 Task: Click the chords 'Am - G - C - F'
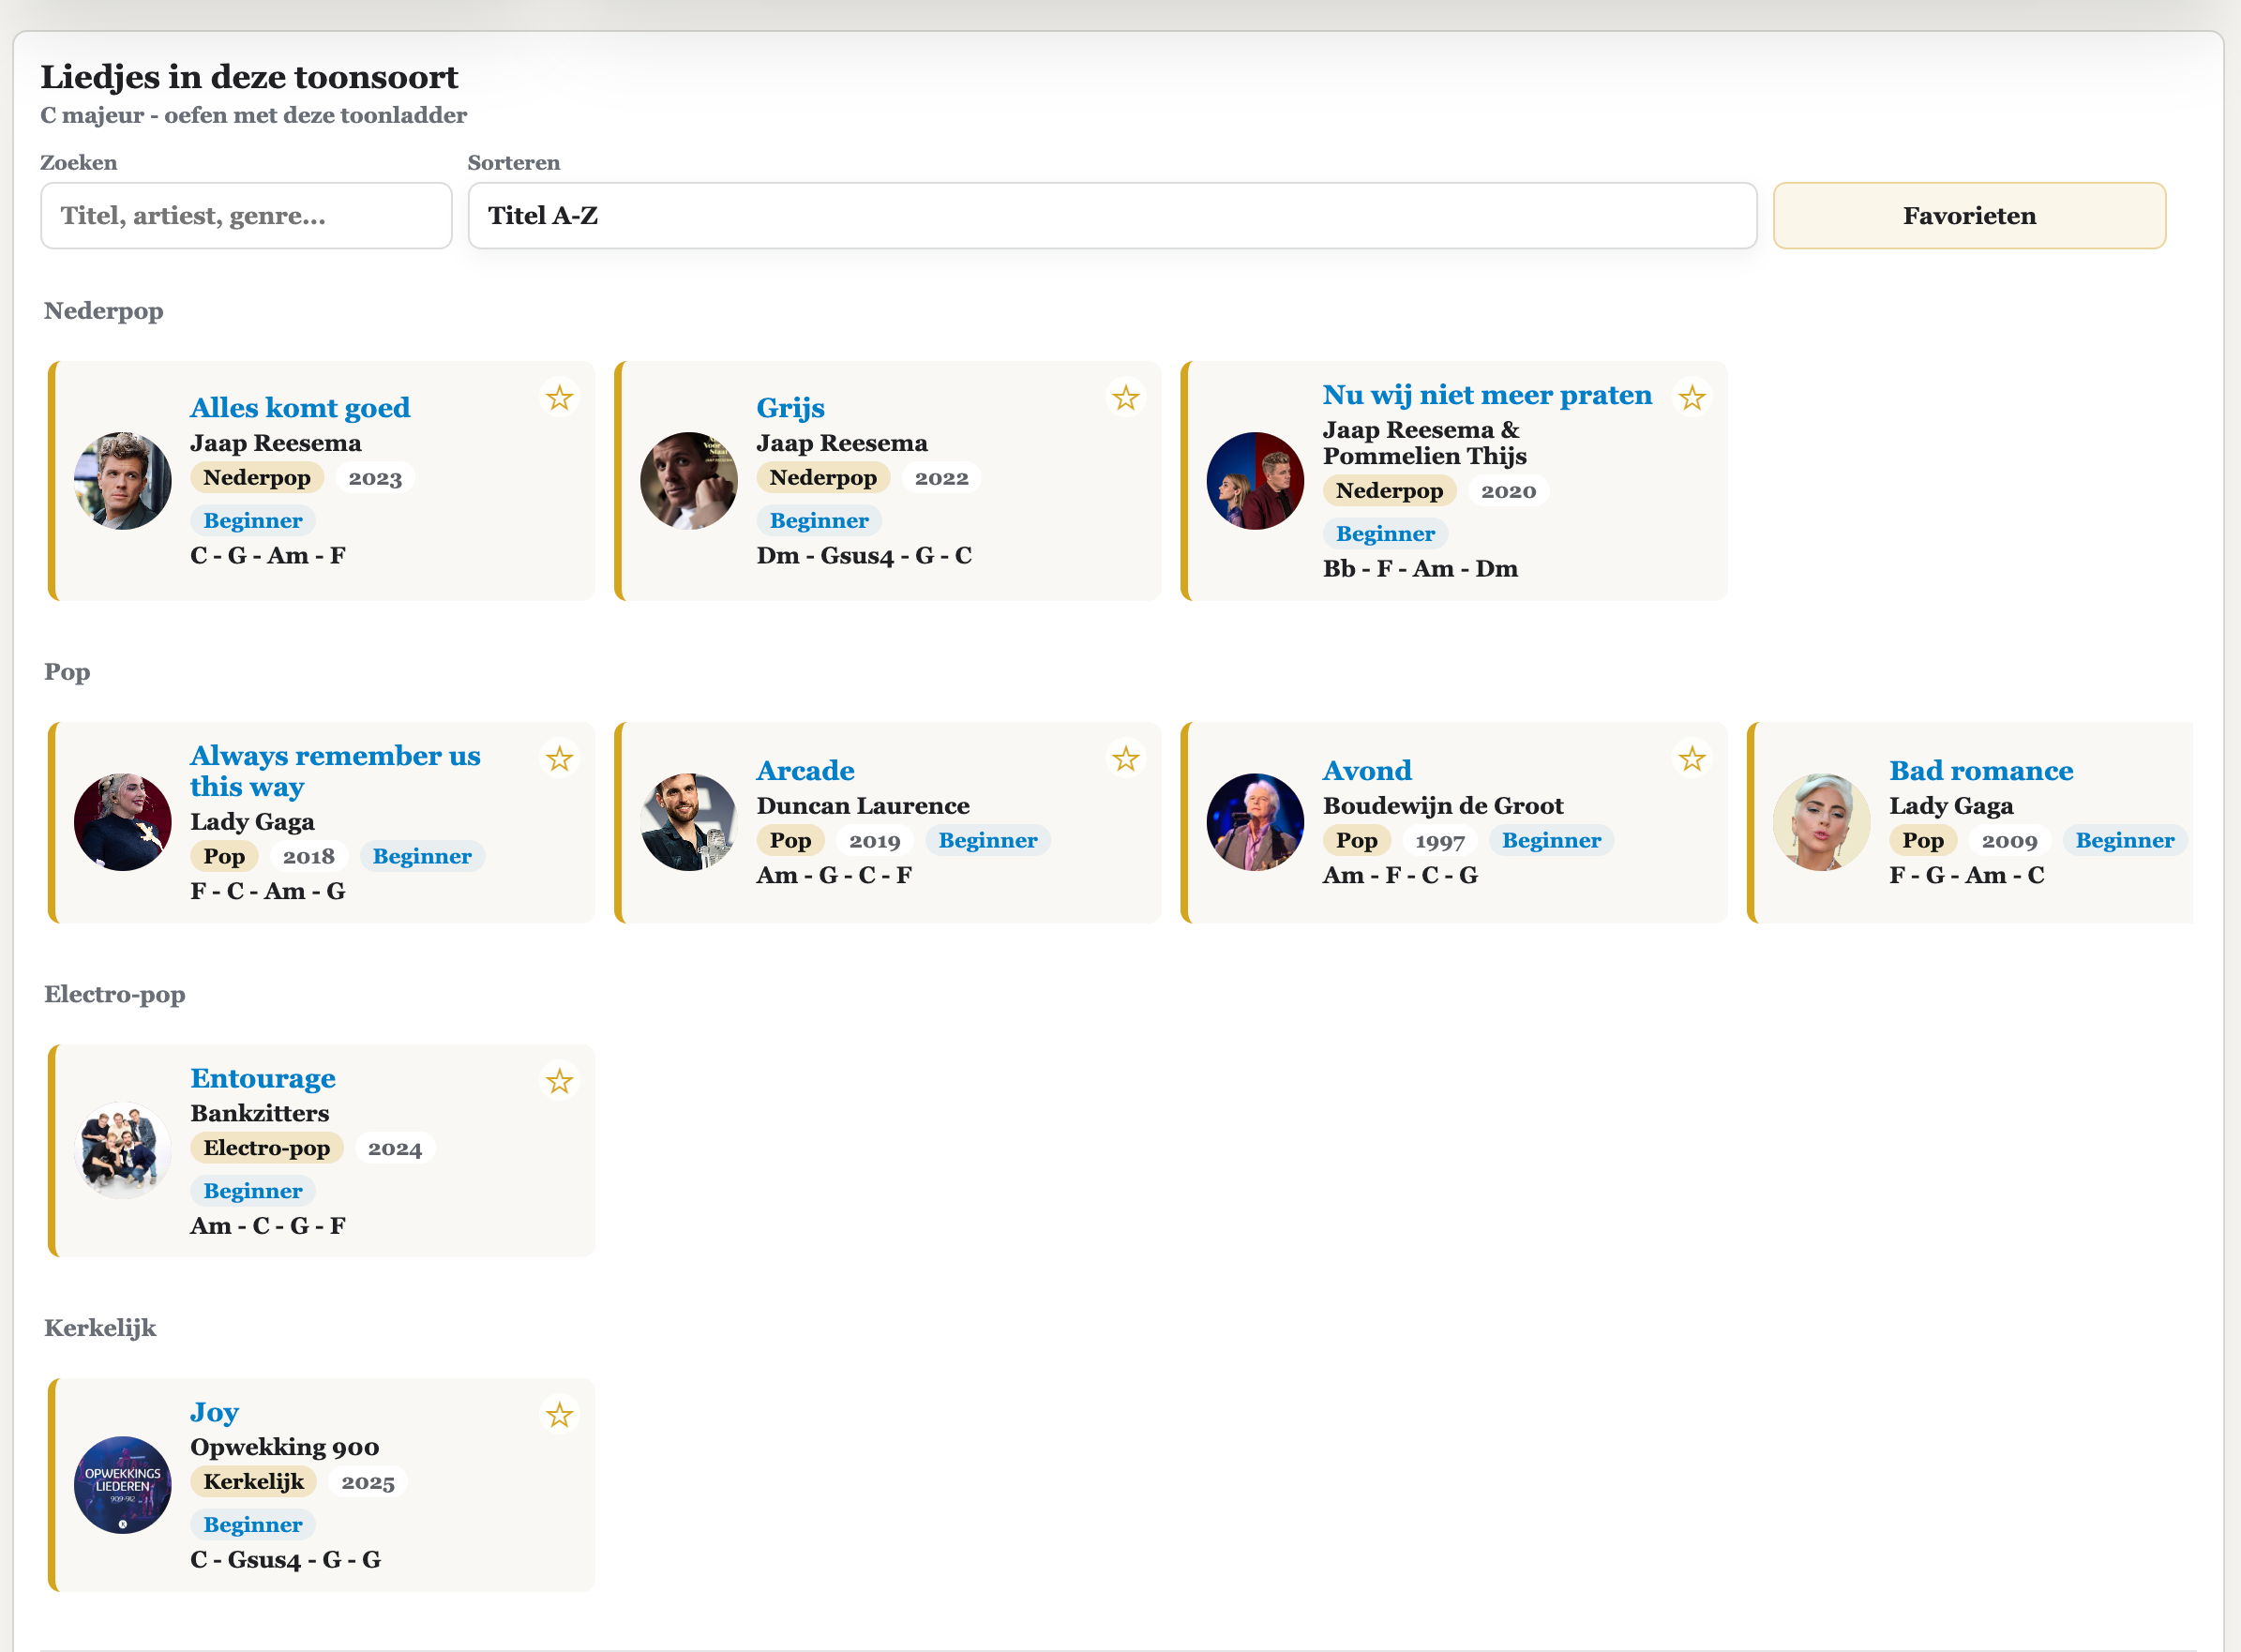(x=834, y=876)
